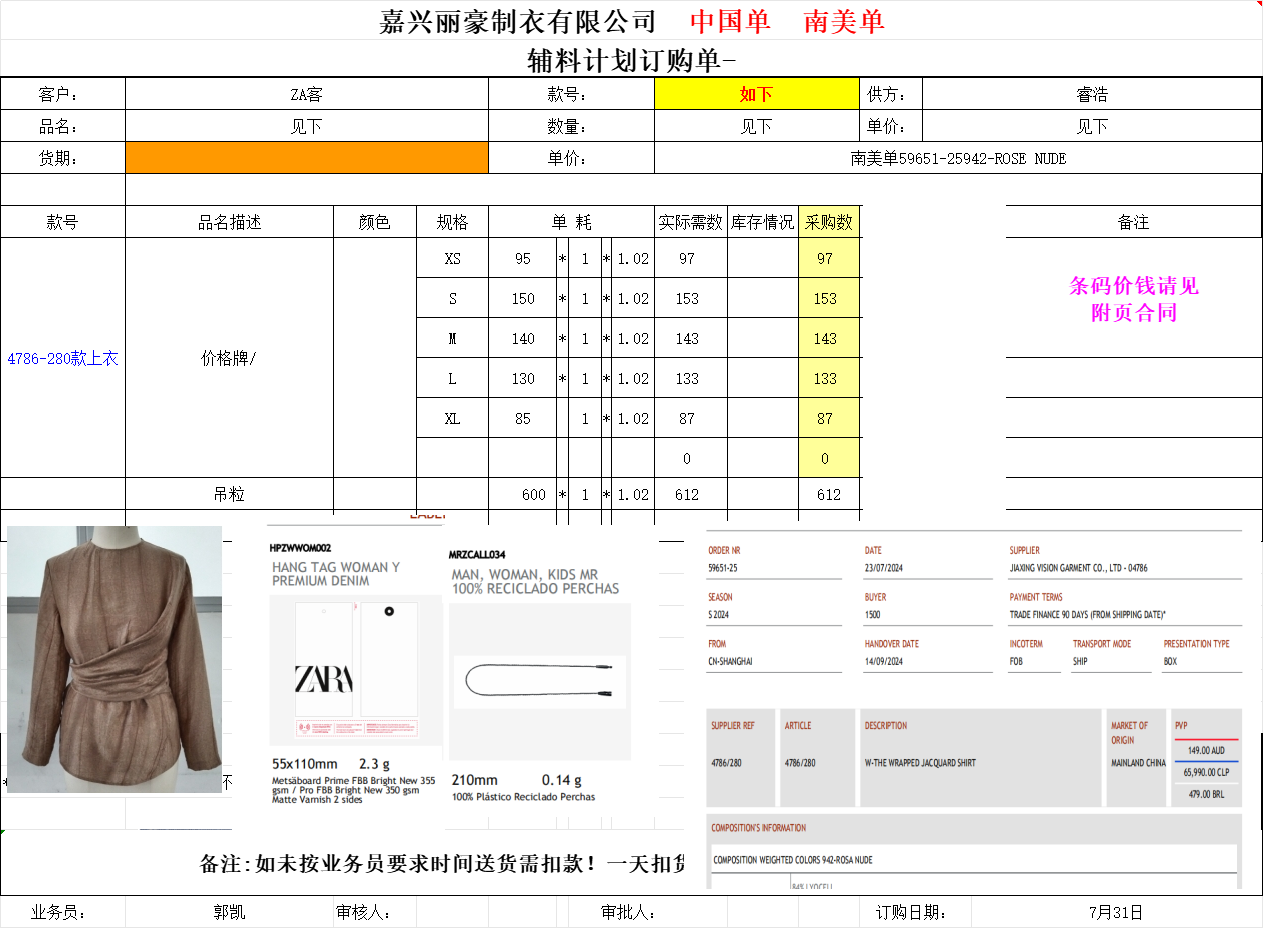Select the 南美单59651-25942-ROSE NUDE cell

(x=957, y=158)
